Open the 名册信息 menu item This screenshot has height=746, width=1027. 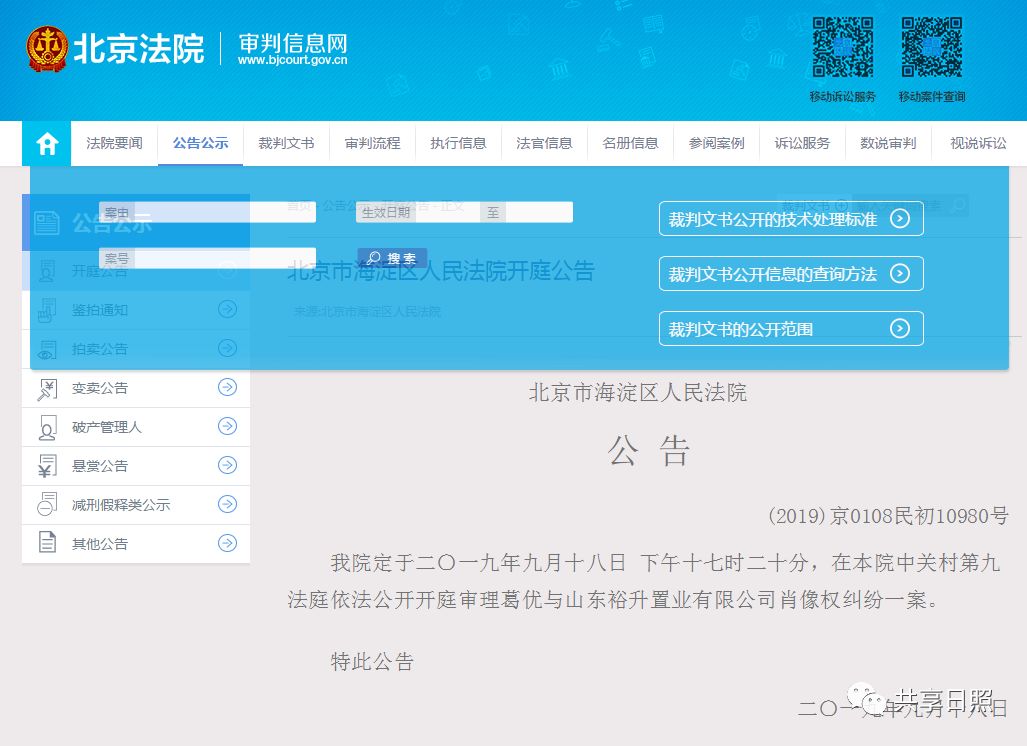630,143
